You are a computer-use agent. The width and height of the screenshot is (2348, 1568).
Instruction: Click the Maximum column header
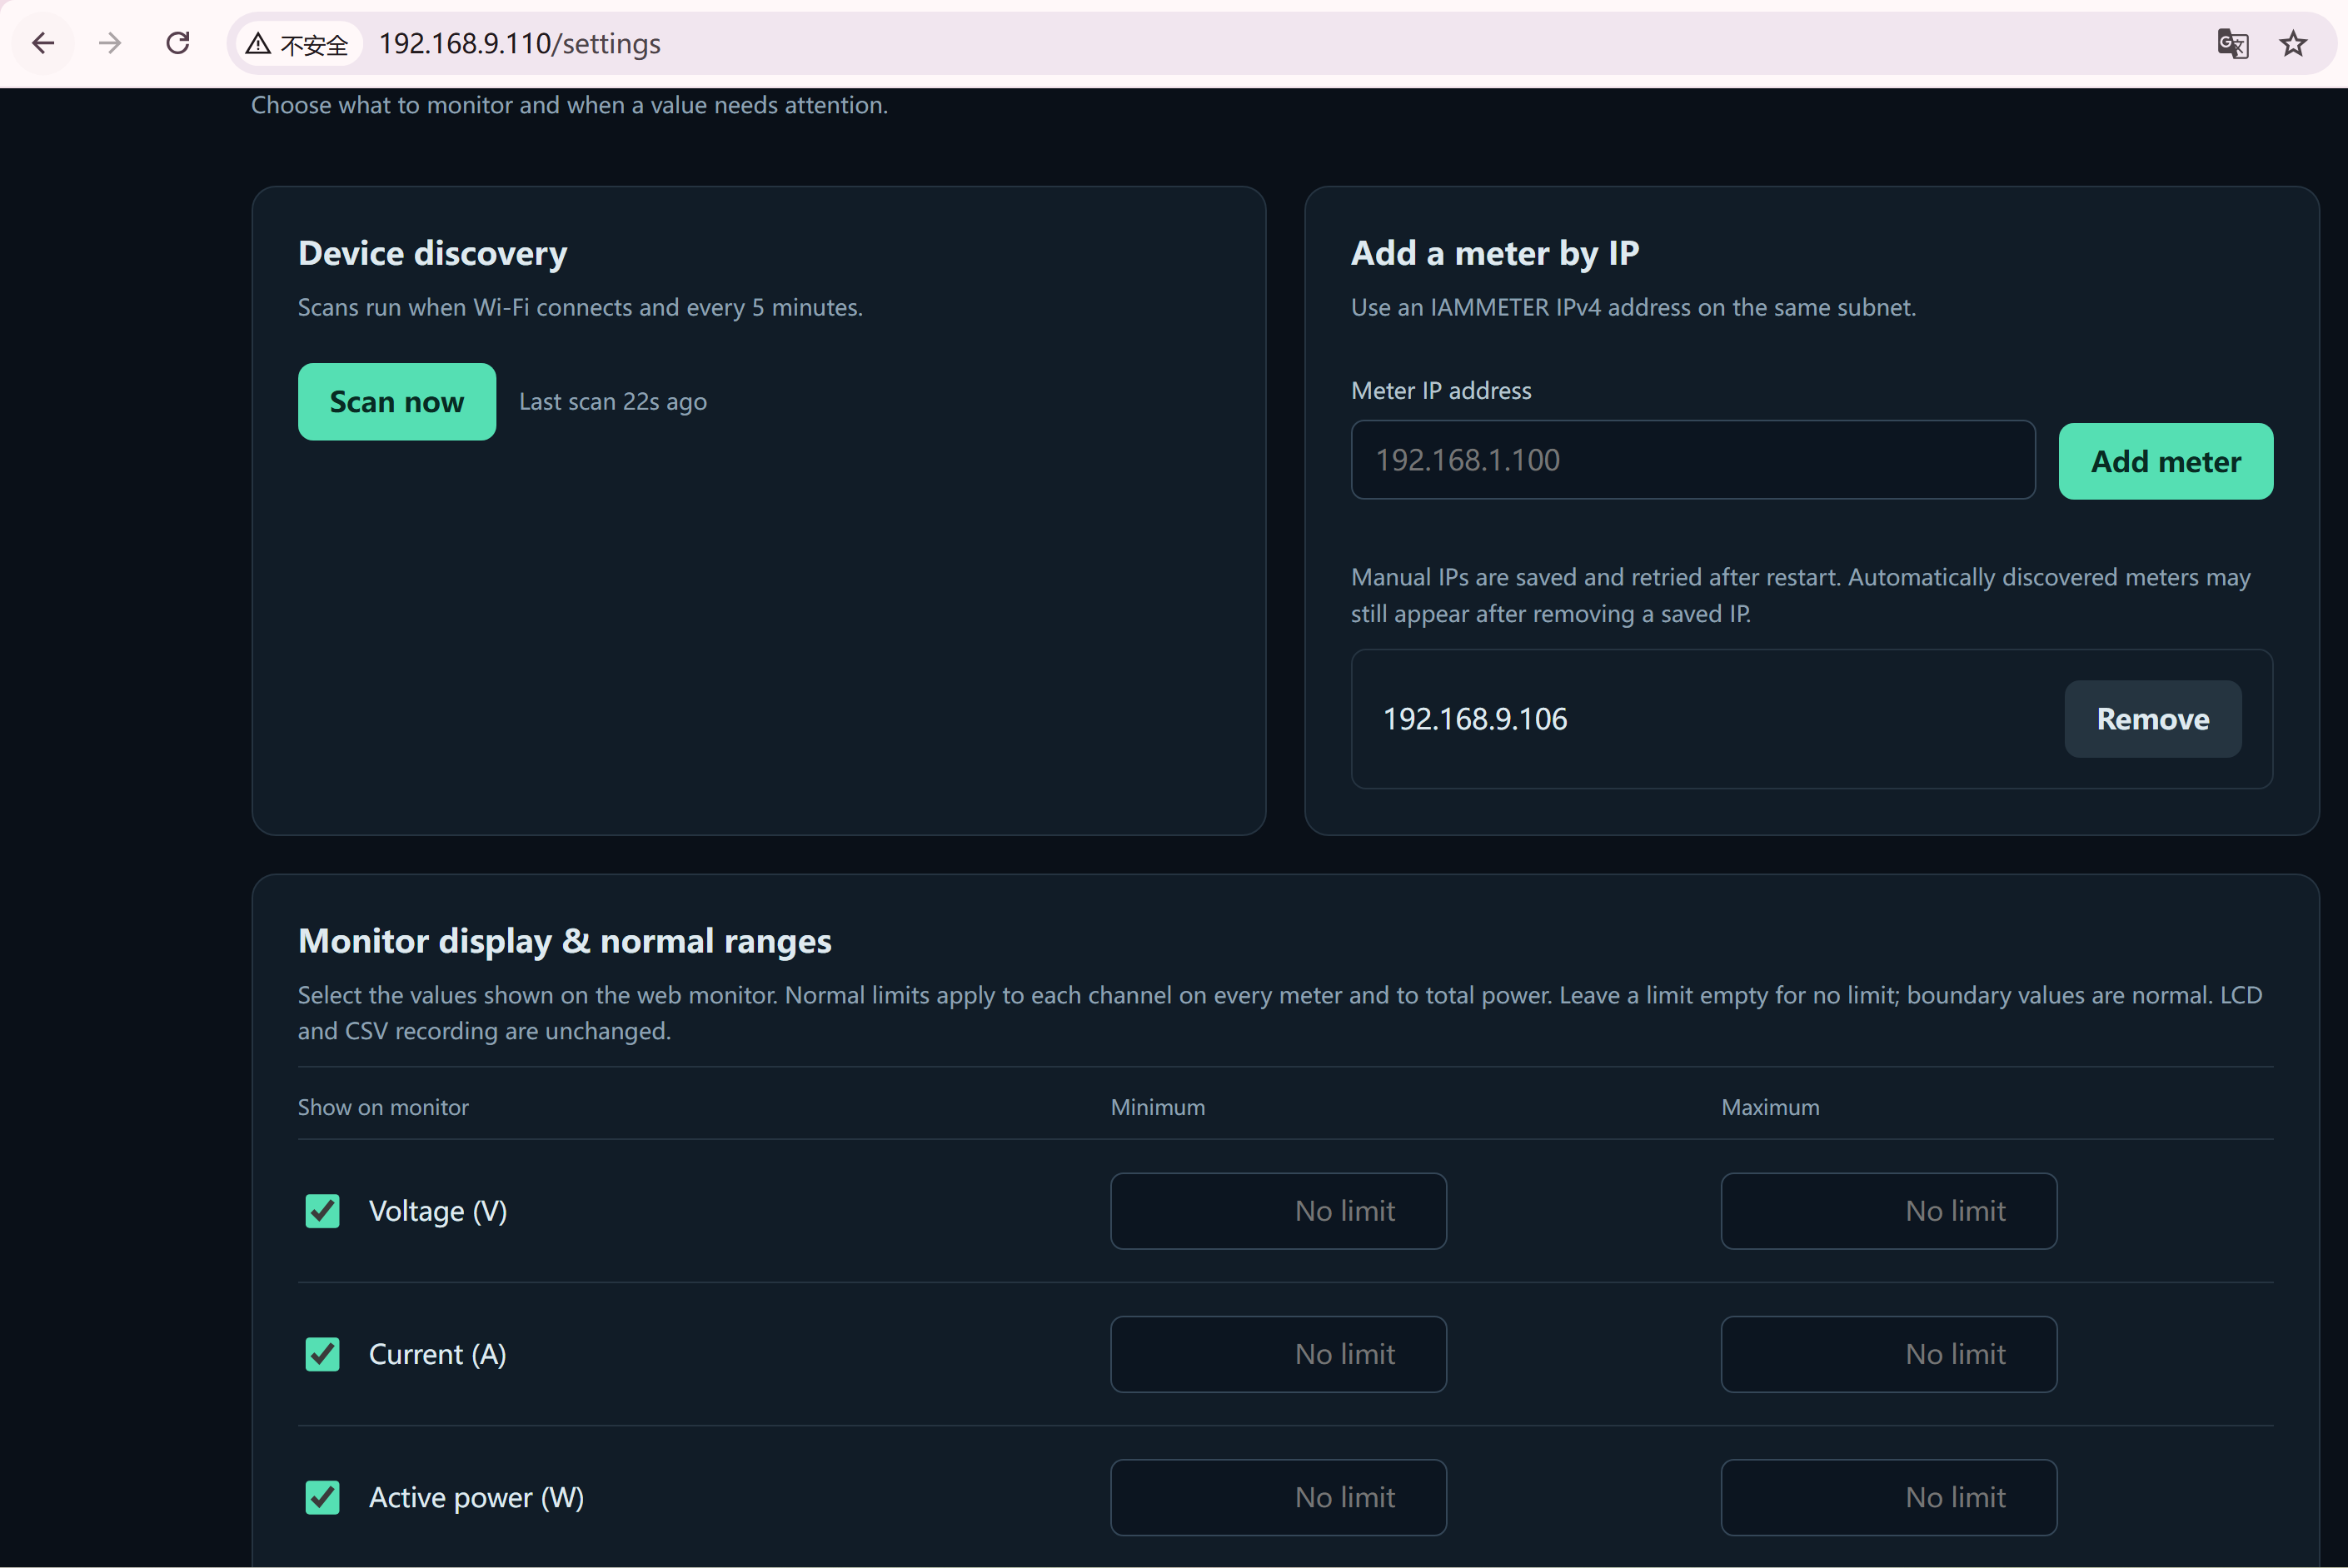click(x=1769, y=1107)
